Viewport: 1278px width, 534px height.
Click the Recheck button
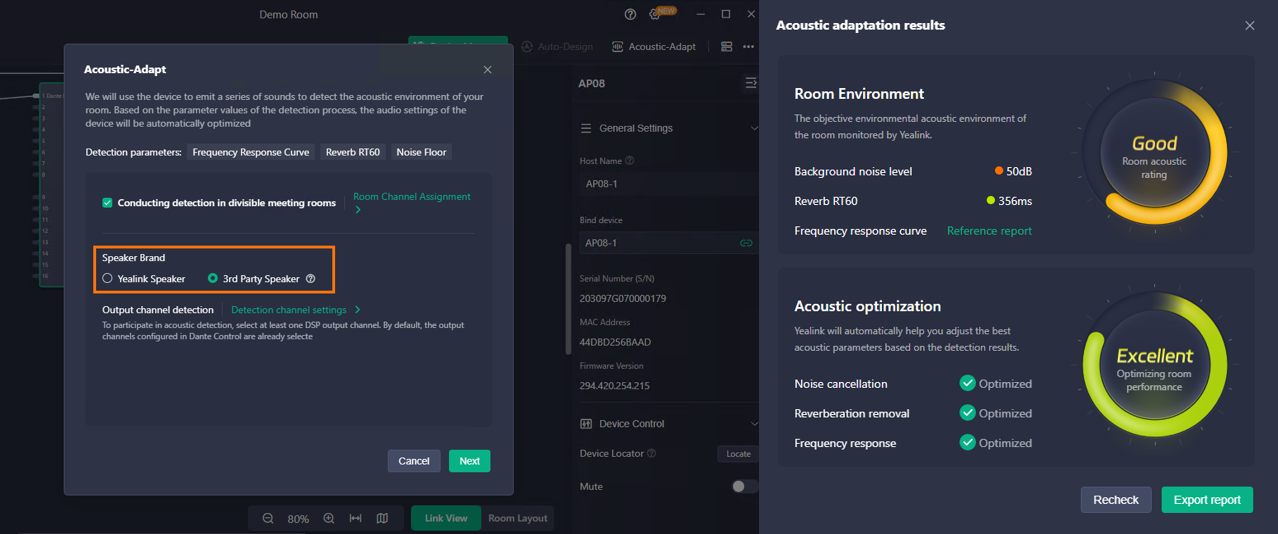coord(1116,500)
